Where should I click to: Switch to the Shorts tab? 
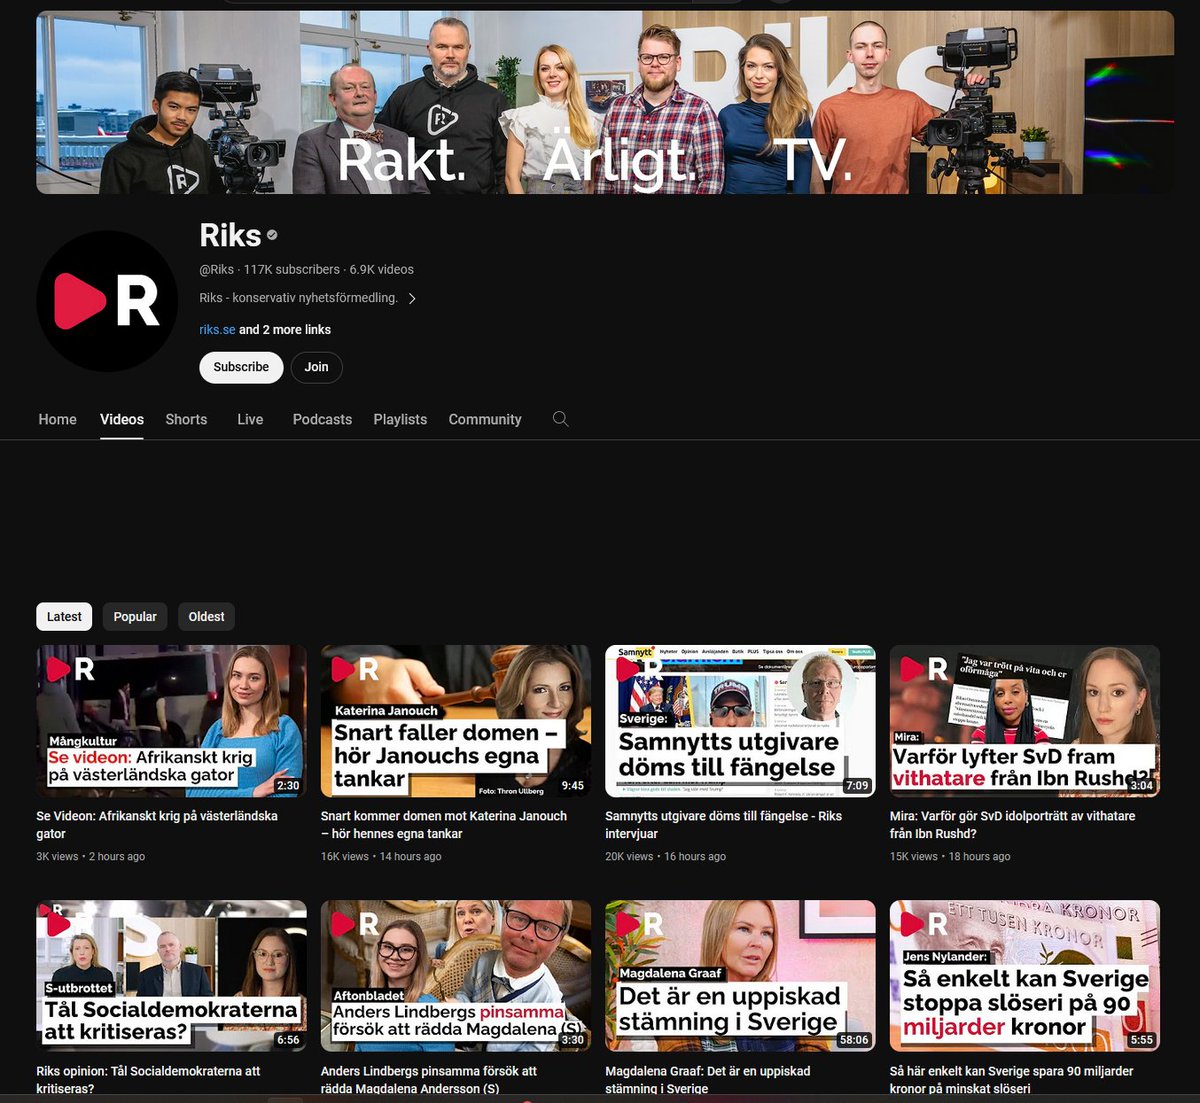click(186, 419)
